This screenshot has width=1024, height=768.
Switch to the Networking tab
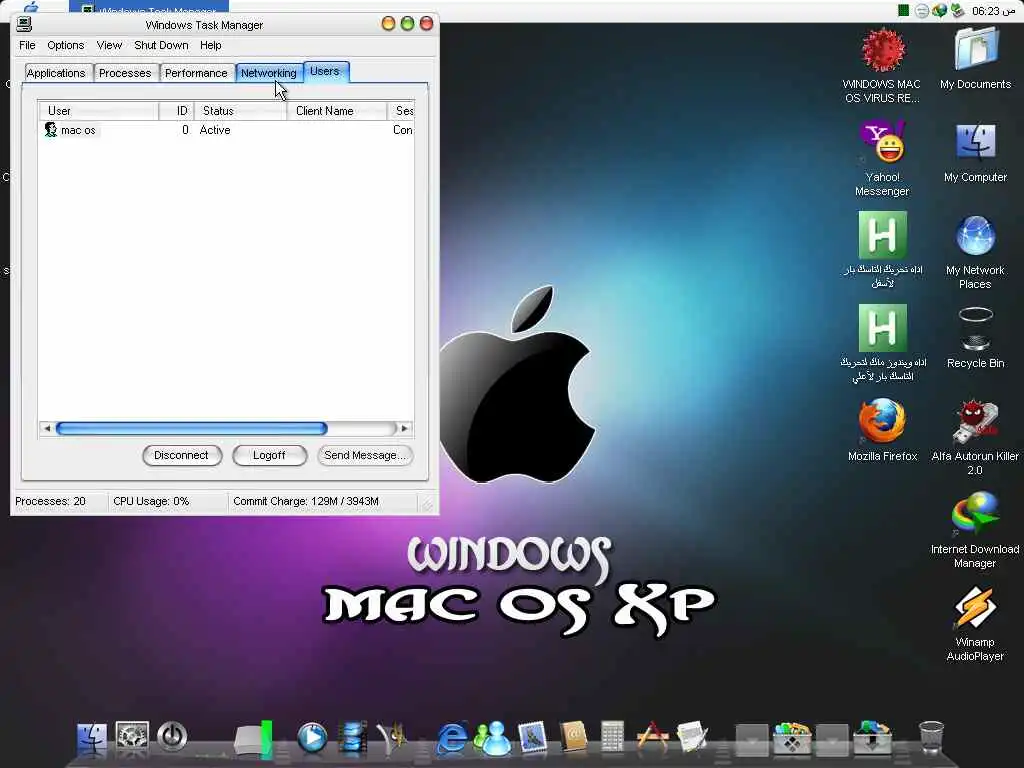tap(268, 73)
